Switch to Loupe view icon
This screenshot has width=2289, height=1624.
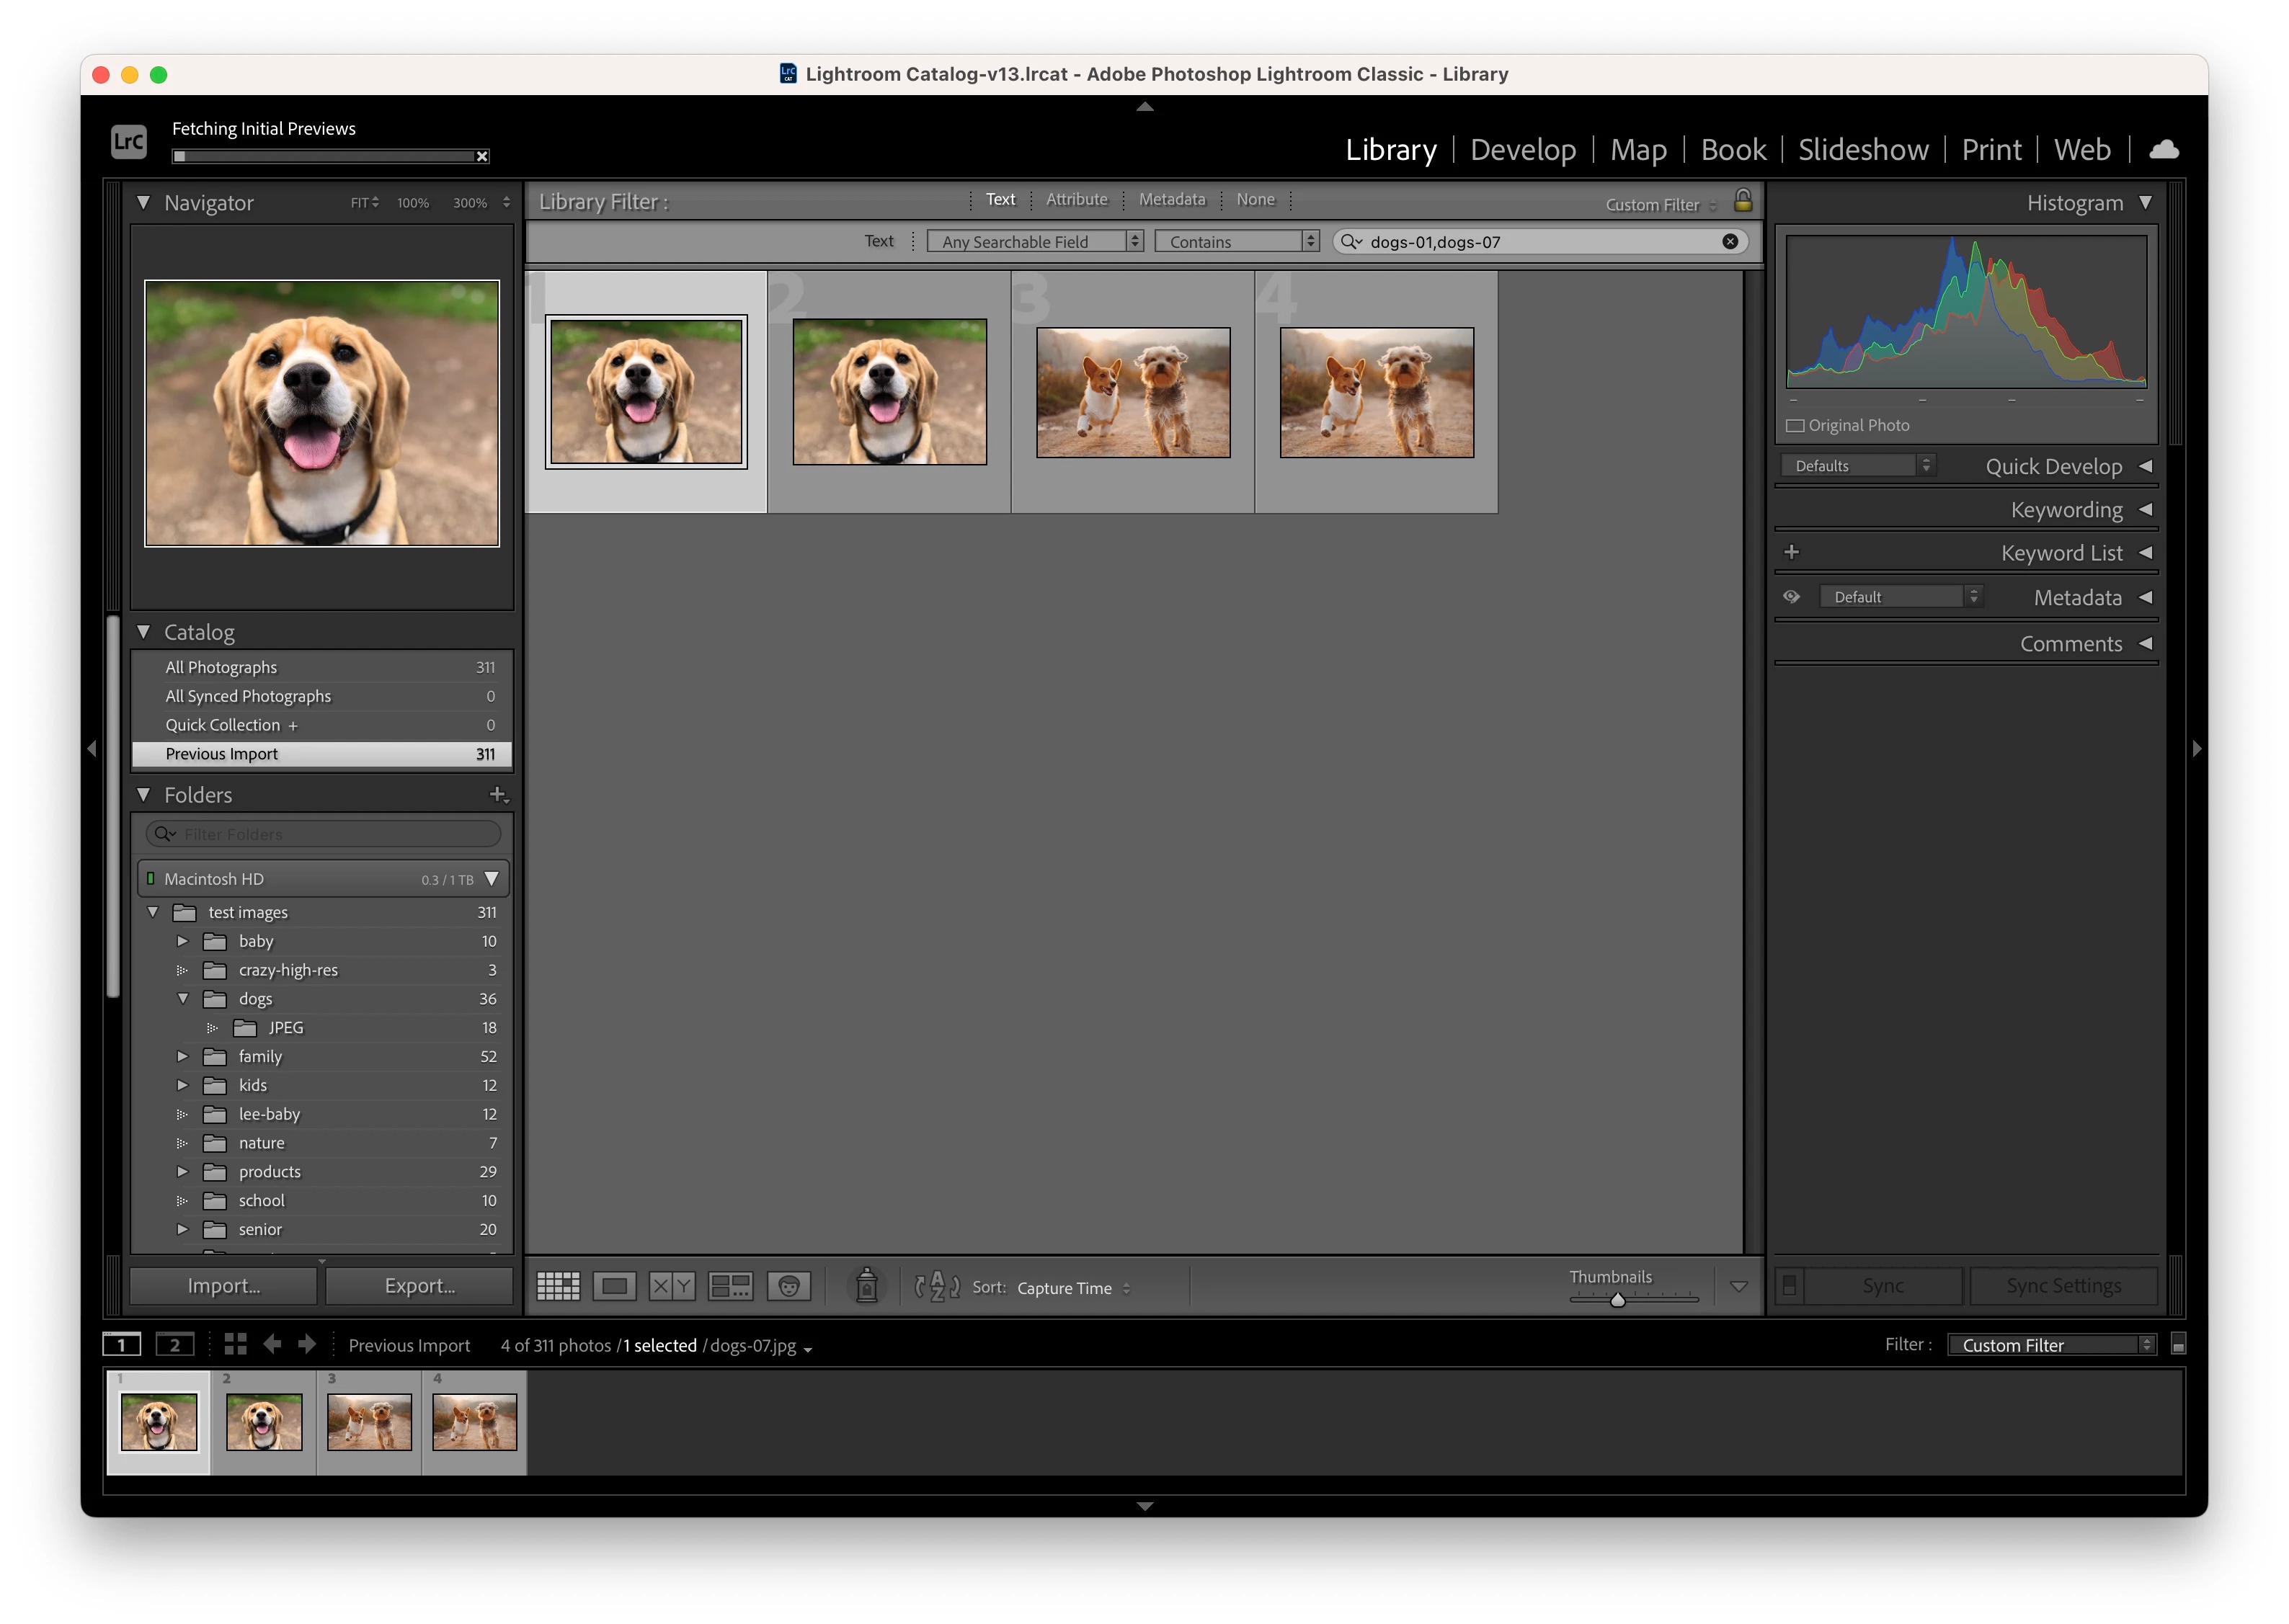(x=614, y=1286)
